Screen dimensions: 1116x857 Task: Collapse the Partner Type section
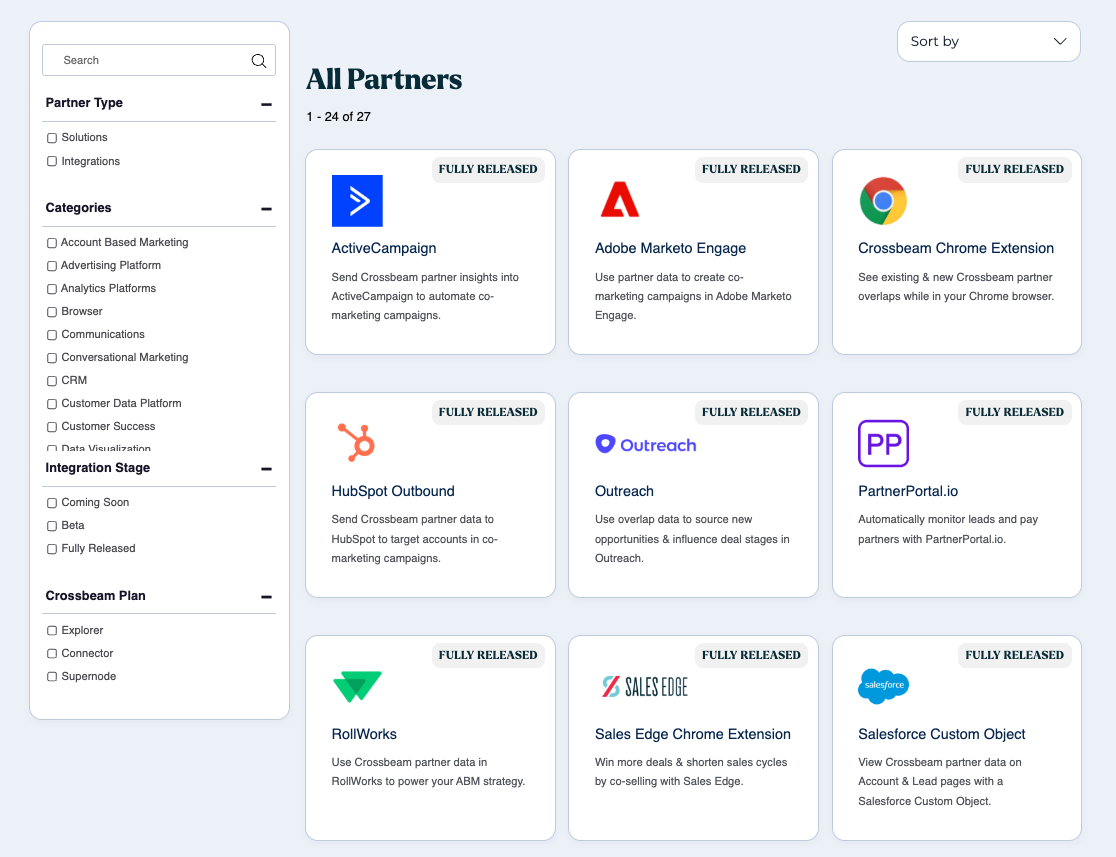(266, 105)
